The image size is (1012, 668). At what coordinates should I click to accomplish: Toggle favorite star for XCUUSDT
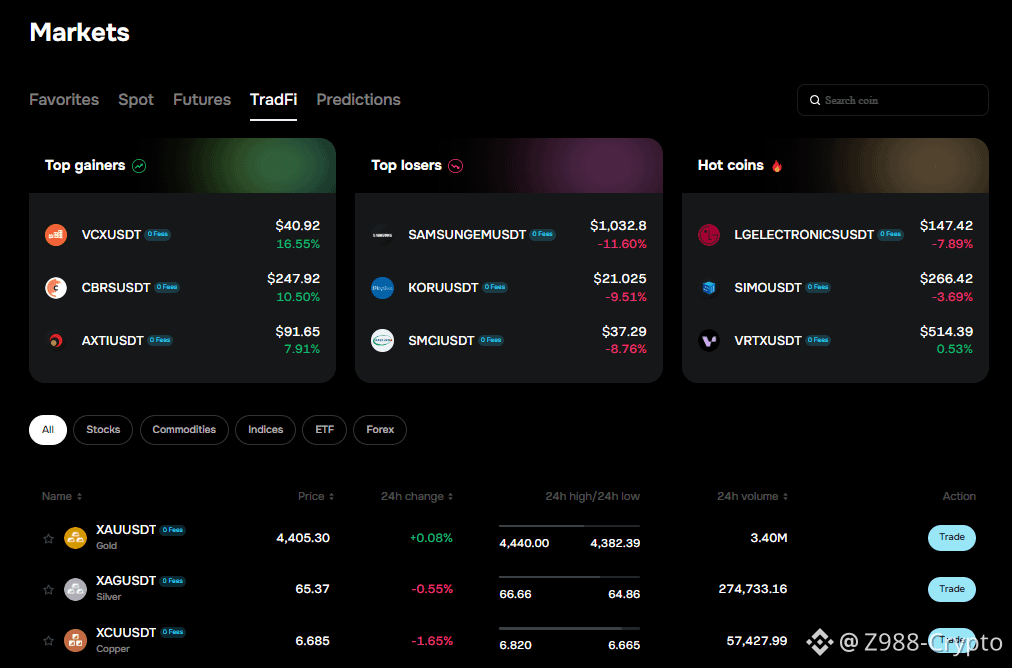tap(48, 641)
